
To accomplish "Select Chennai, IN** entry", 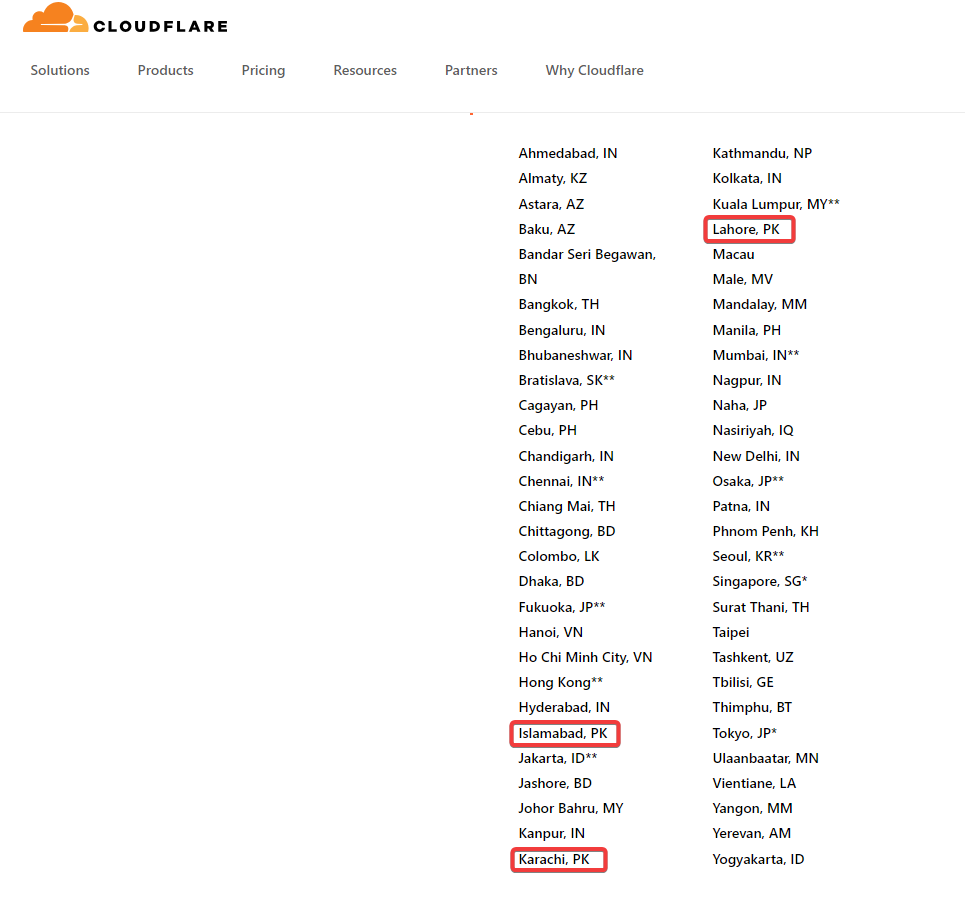I will pos(561,481).
